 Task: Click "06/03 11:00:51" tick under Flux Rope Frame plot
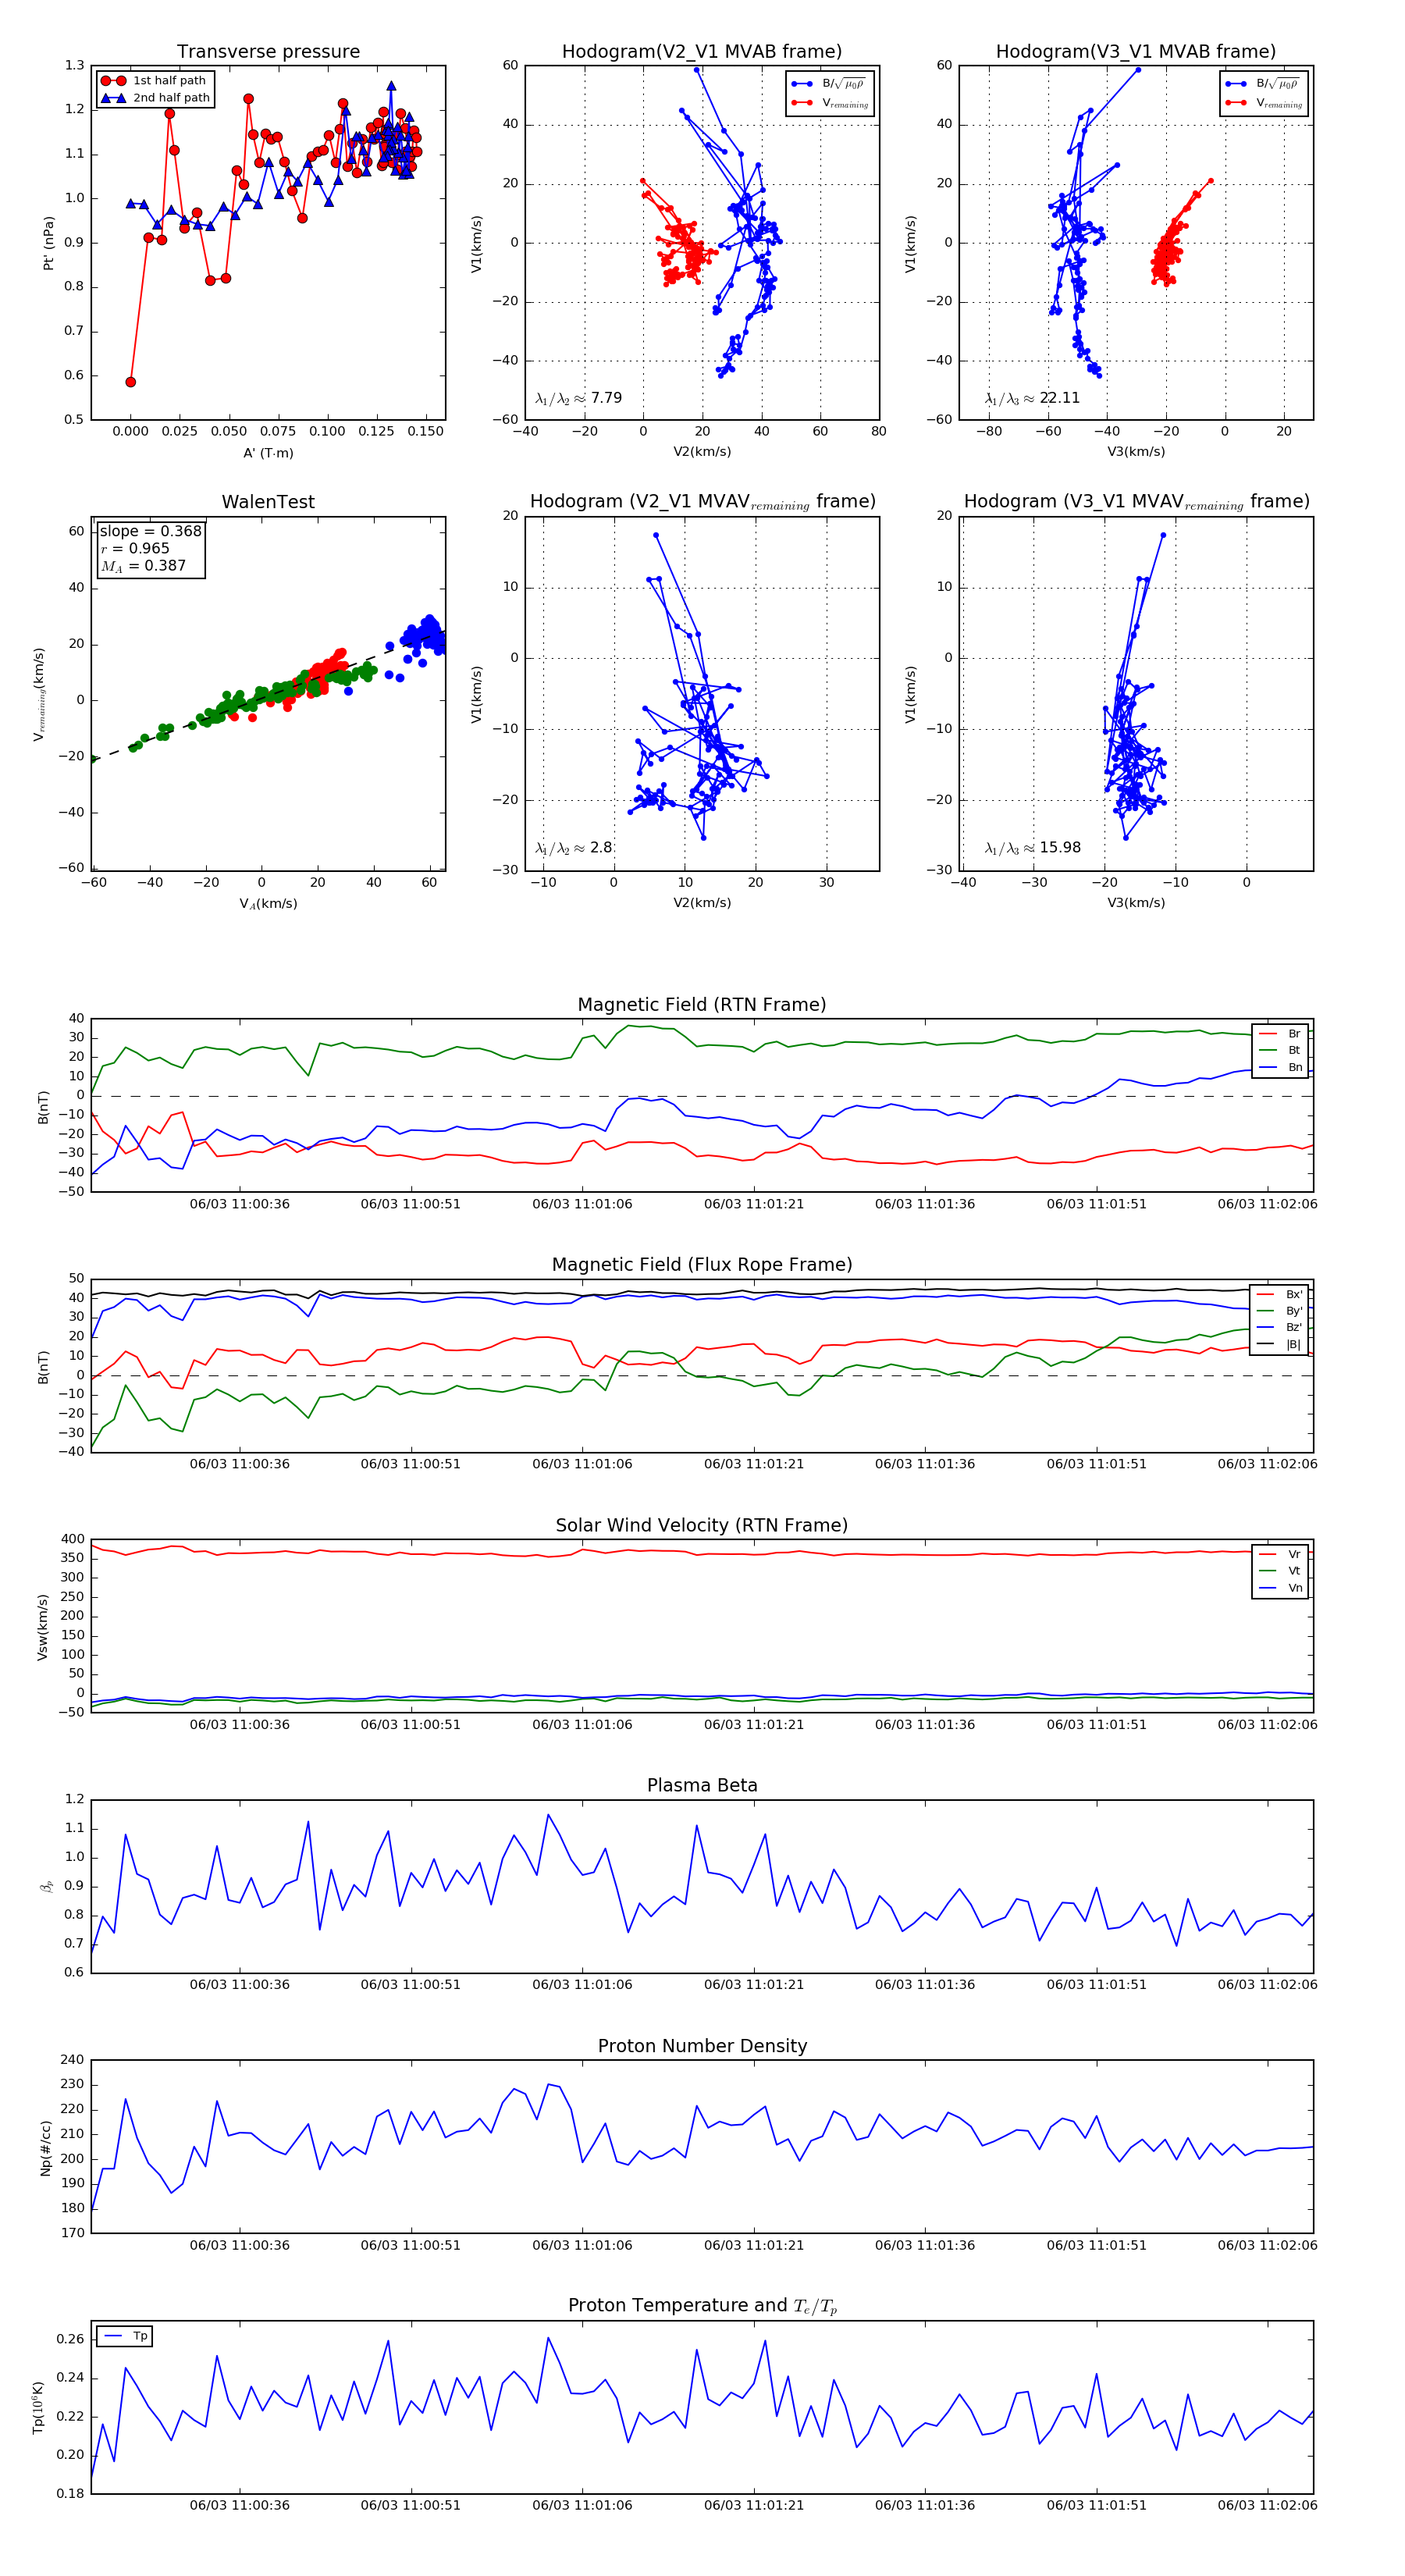coord(411,1464)
